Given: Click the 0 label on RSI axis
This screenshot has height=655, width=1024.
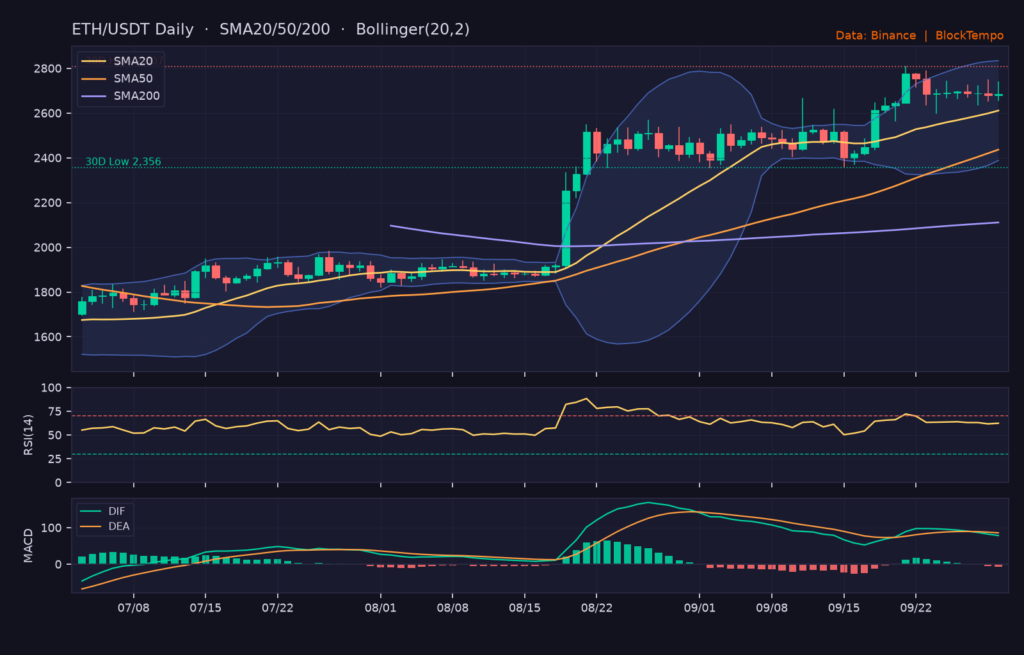Looking at the screenshot, I should [59, 483].
